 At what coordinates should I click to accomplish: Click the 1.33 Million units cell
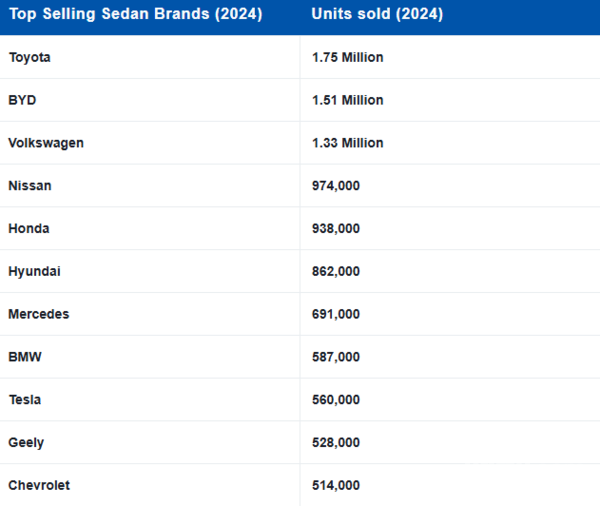click(347, 143)
